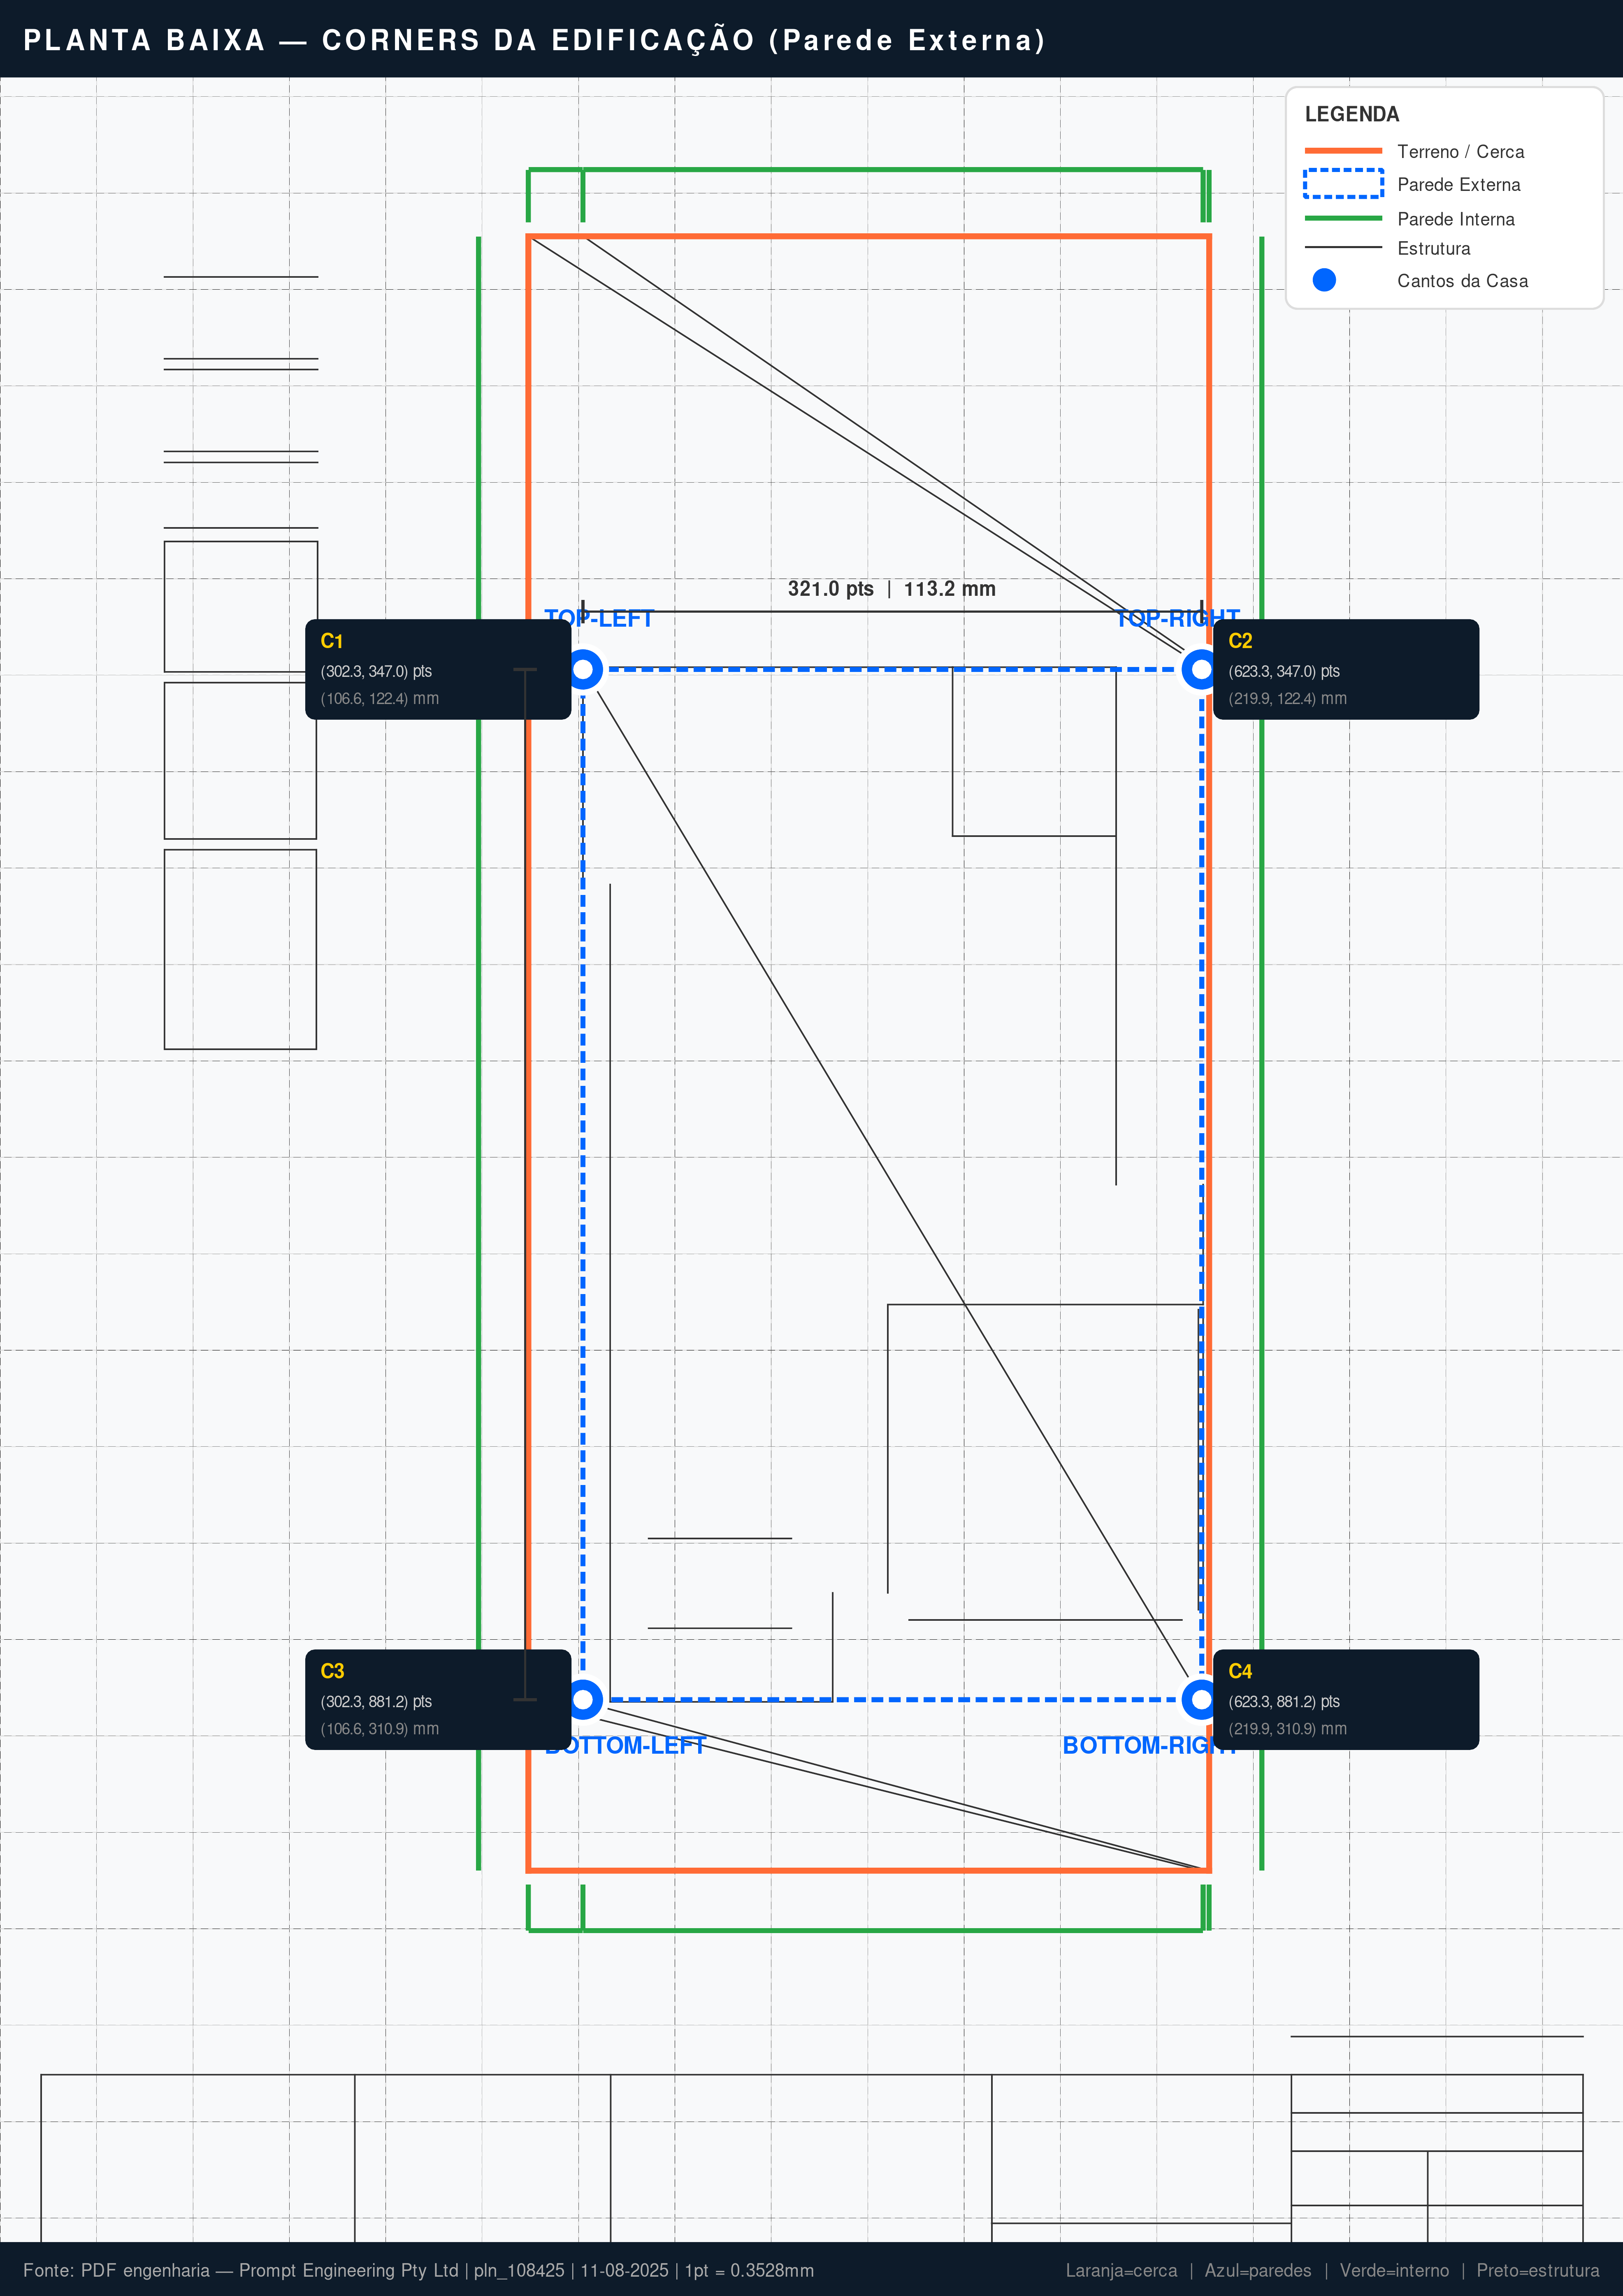Click the C1 top-left corner marker

583,669
